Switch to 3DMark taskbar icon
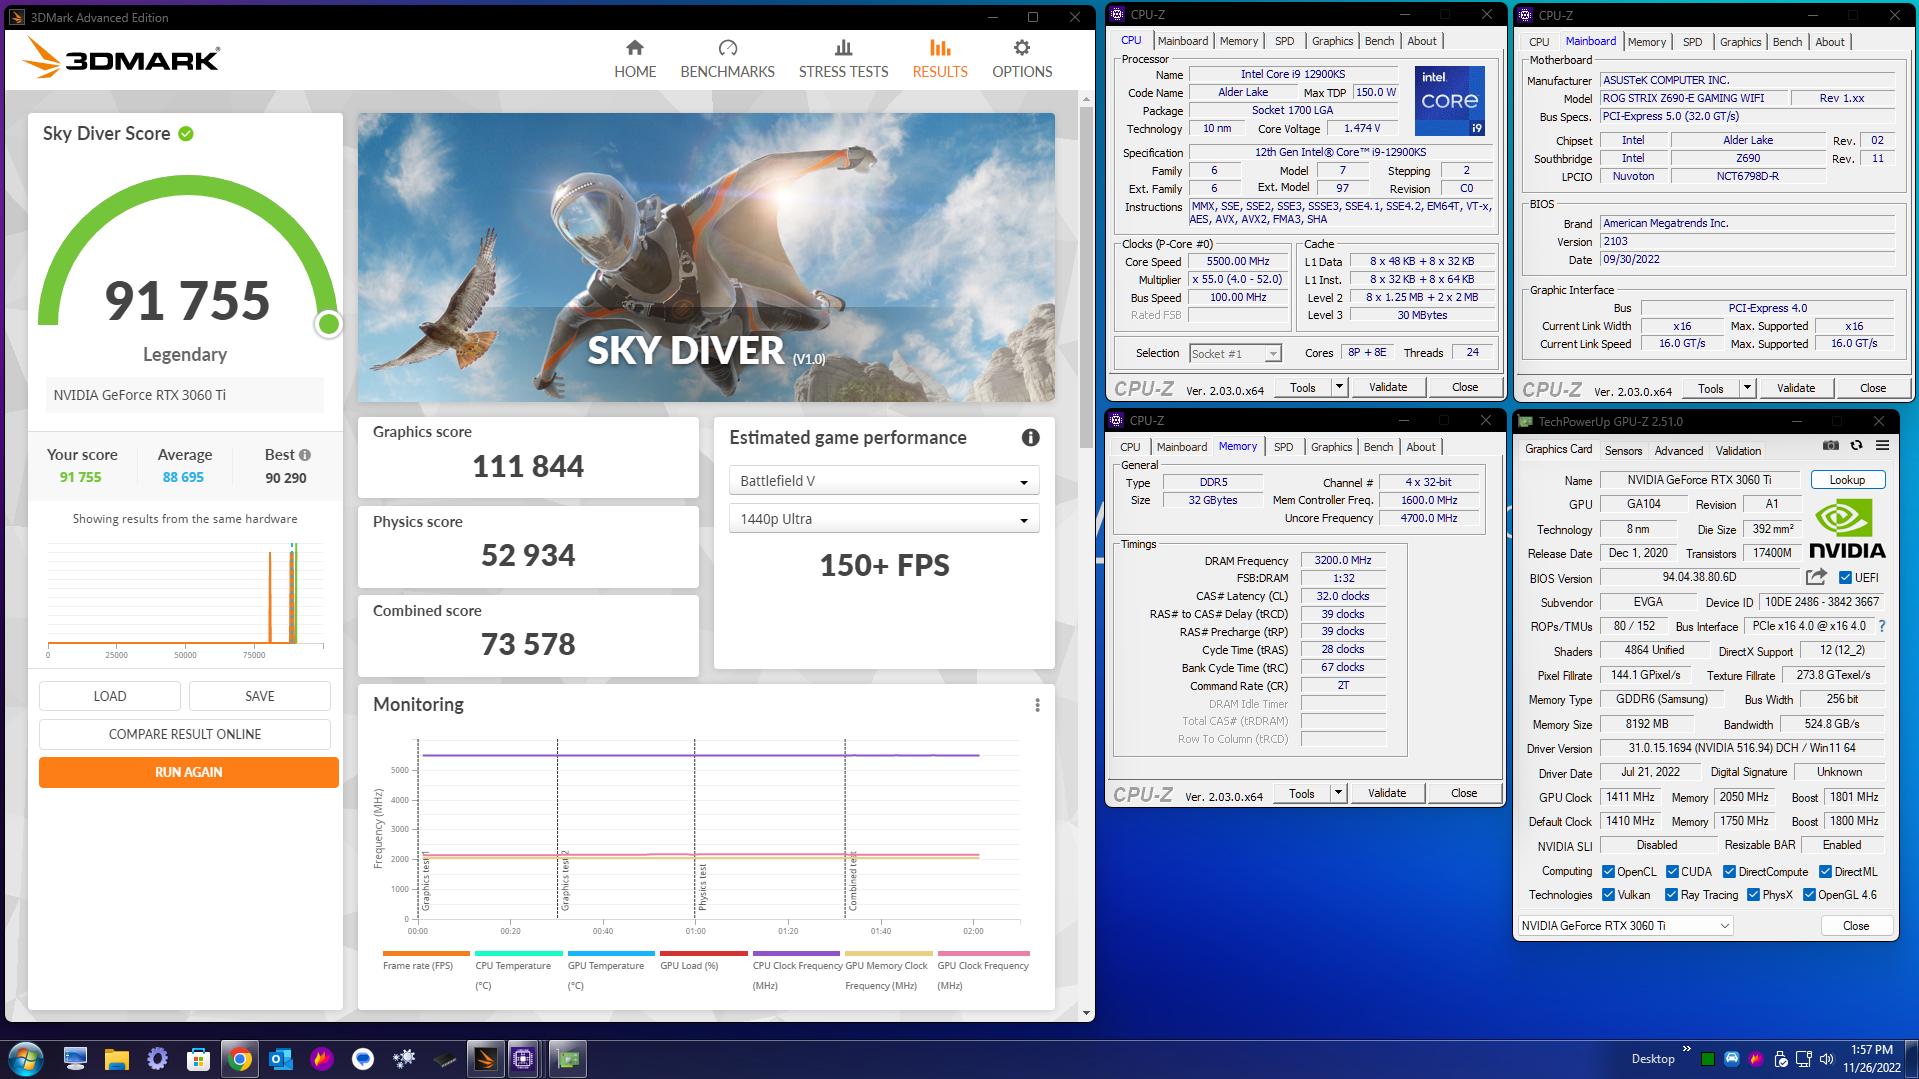The height and width of the screenshot is (1079, 1919). click(x=485, y=1058)
